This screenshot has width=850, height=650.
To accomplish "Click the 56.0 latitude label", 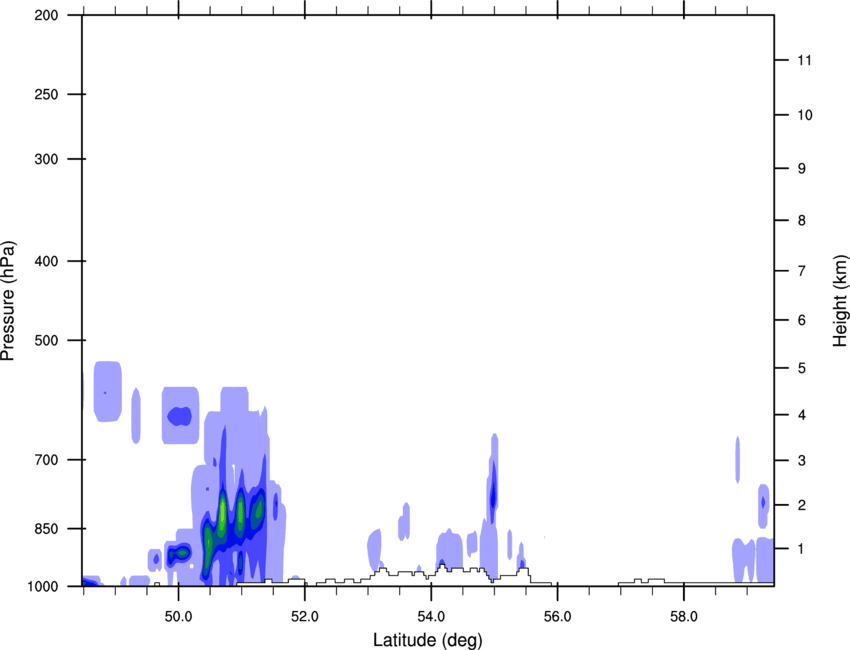I will tap(557, 617).
